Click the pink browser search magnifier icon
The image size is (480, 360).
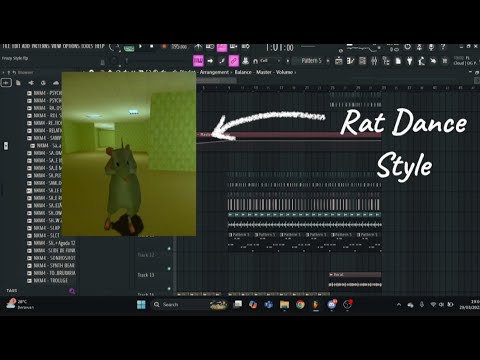(x=72, y=291)
